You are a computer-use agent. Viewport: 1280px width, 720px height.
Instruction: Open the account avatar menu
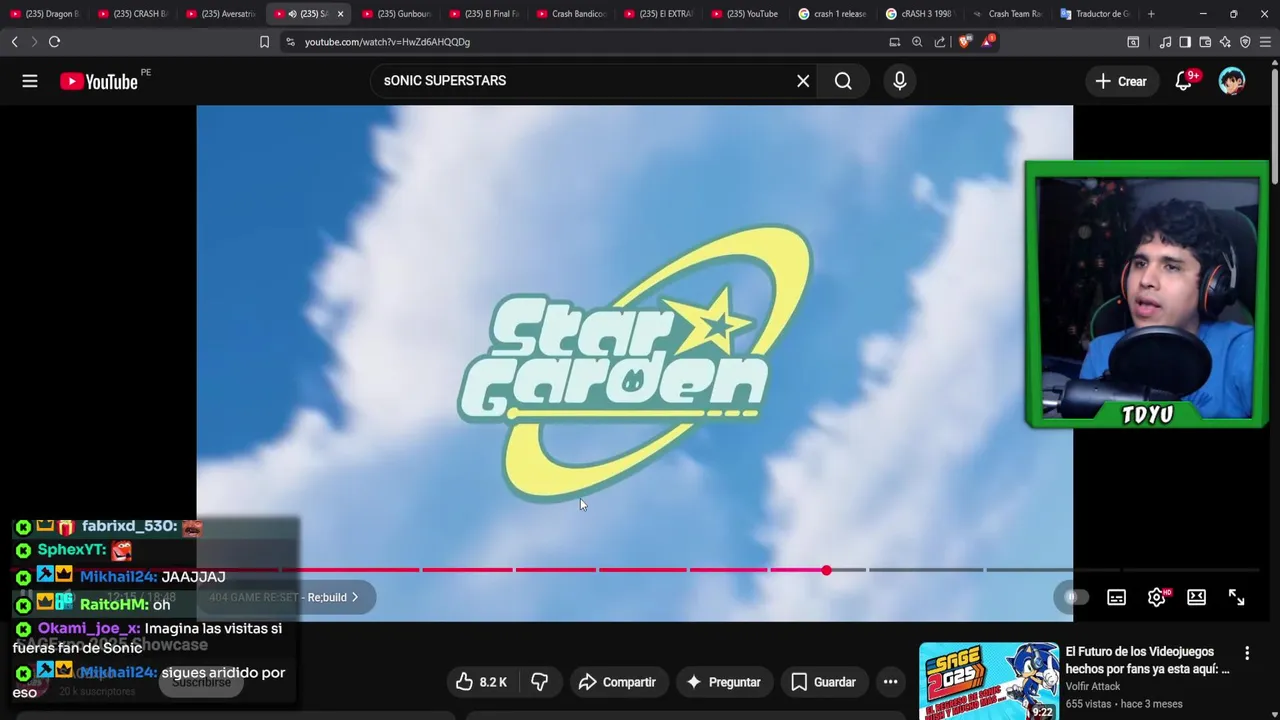(1232, 81)
